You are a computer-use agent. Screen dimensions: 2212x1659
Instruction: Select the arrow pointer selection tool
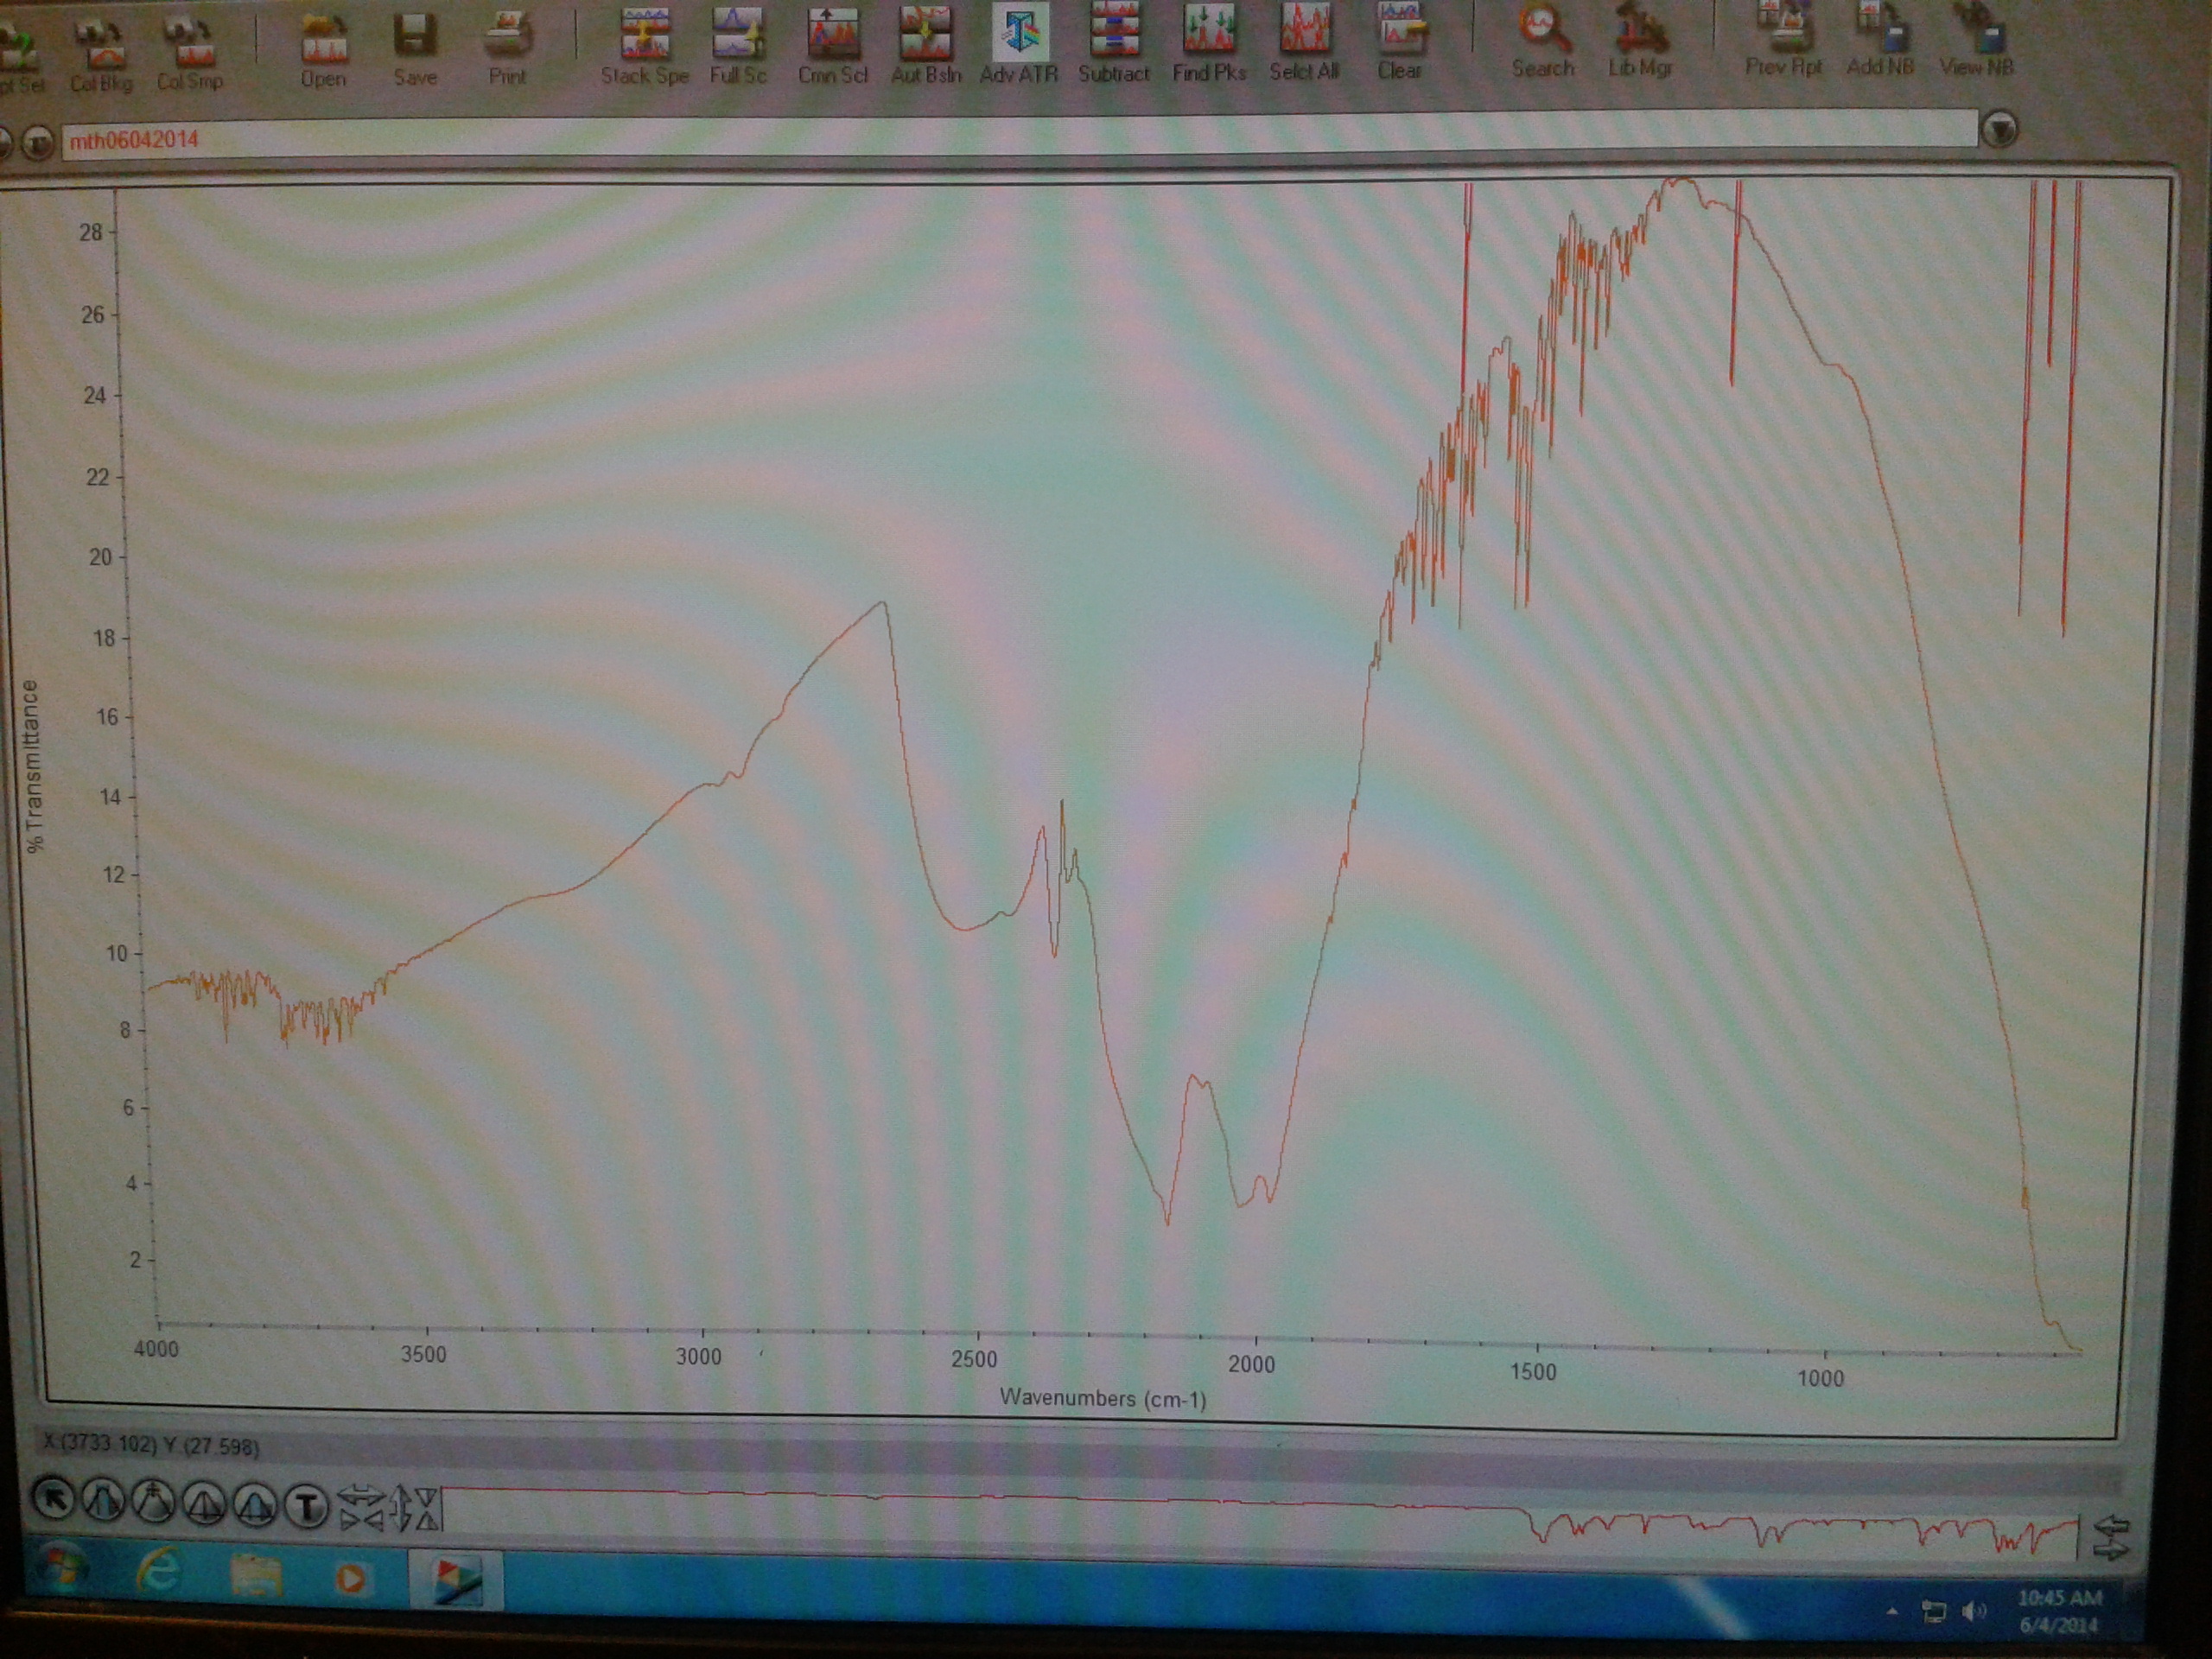coord(54,1500)
